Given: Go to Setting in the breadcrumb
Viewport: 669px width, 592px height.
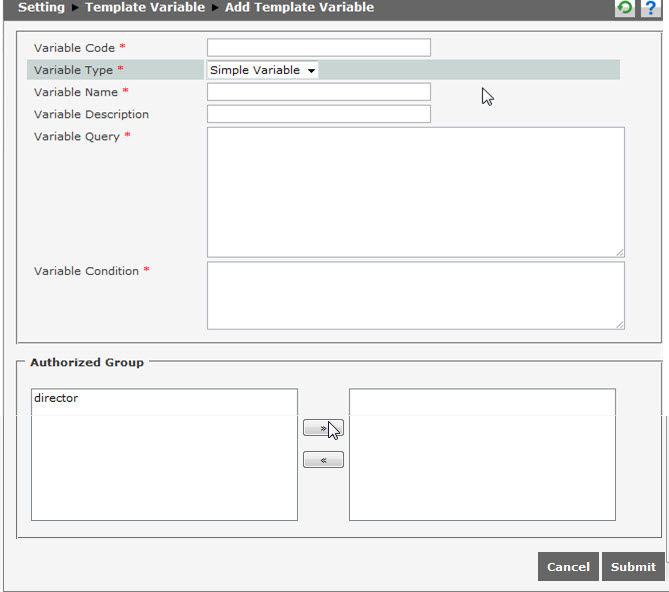Looking at the screenshot, I should [41, 7].
